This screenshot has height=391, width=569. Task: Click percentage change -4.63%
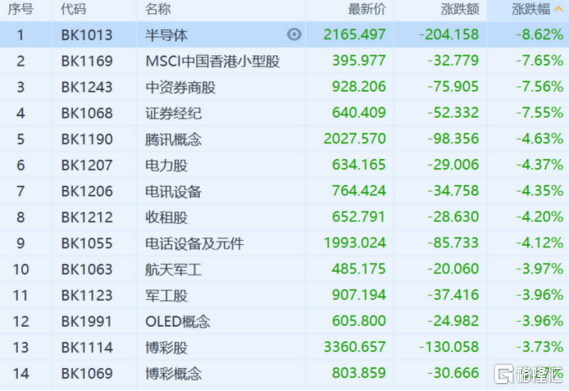click(540, 139)
